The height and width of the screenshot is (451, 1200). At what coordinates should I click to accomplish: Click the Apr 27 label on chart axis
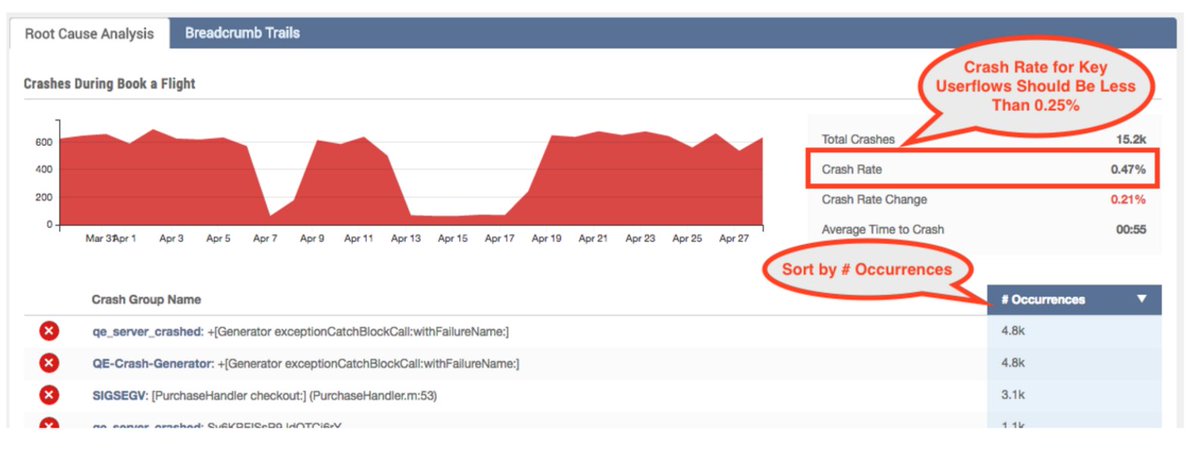[x=734, y=239]
